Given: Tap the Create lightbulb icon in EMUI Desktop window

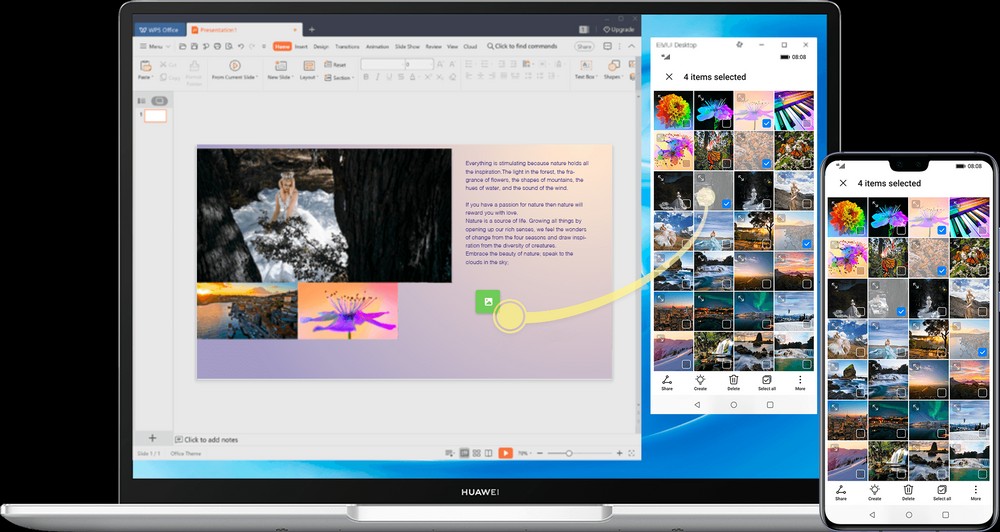Looking at the screenshot, I should coord(700,382).
